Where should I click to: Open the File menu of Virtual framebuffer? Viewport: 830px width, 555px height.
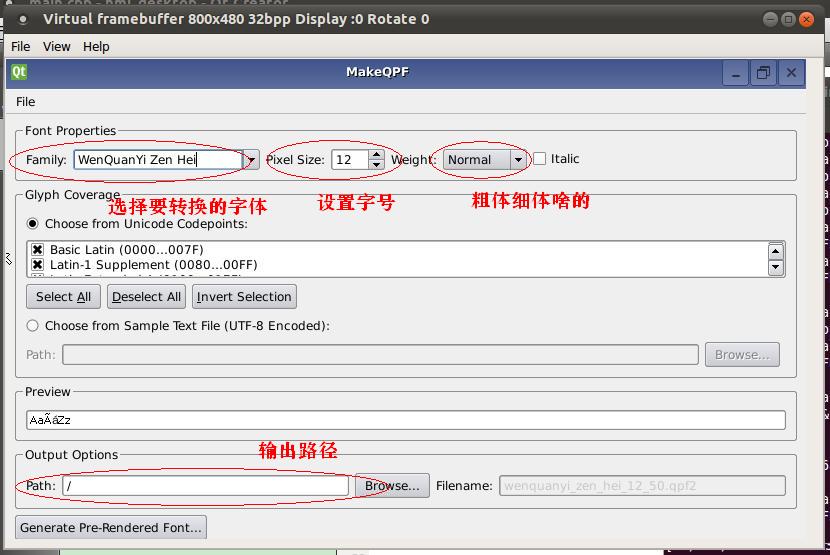[x=21, y=47]
